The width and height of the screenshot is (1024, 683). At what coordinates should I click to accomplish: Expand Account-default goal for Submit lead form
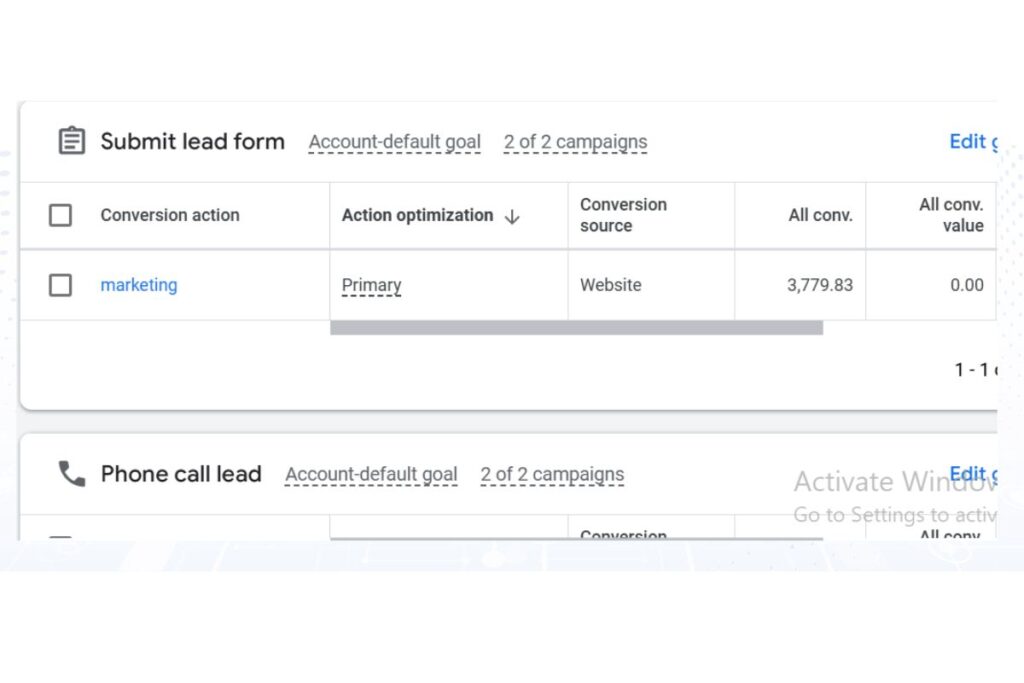pos(394,142)
